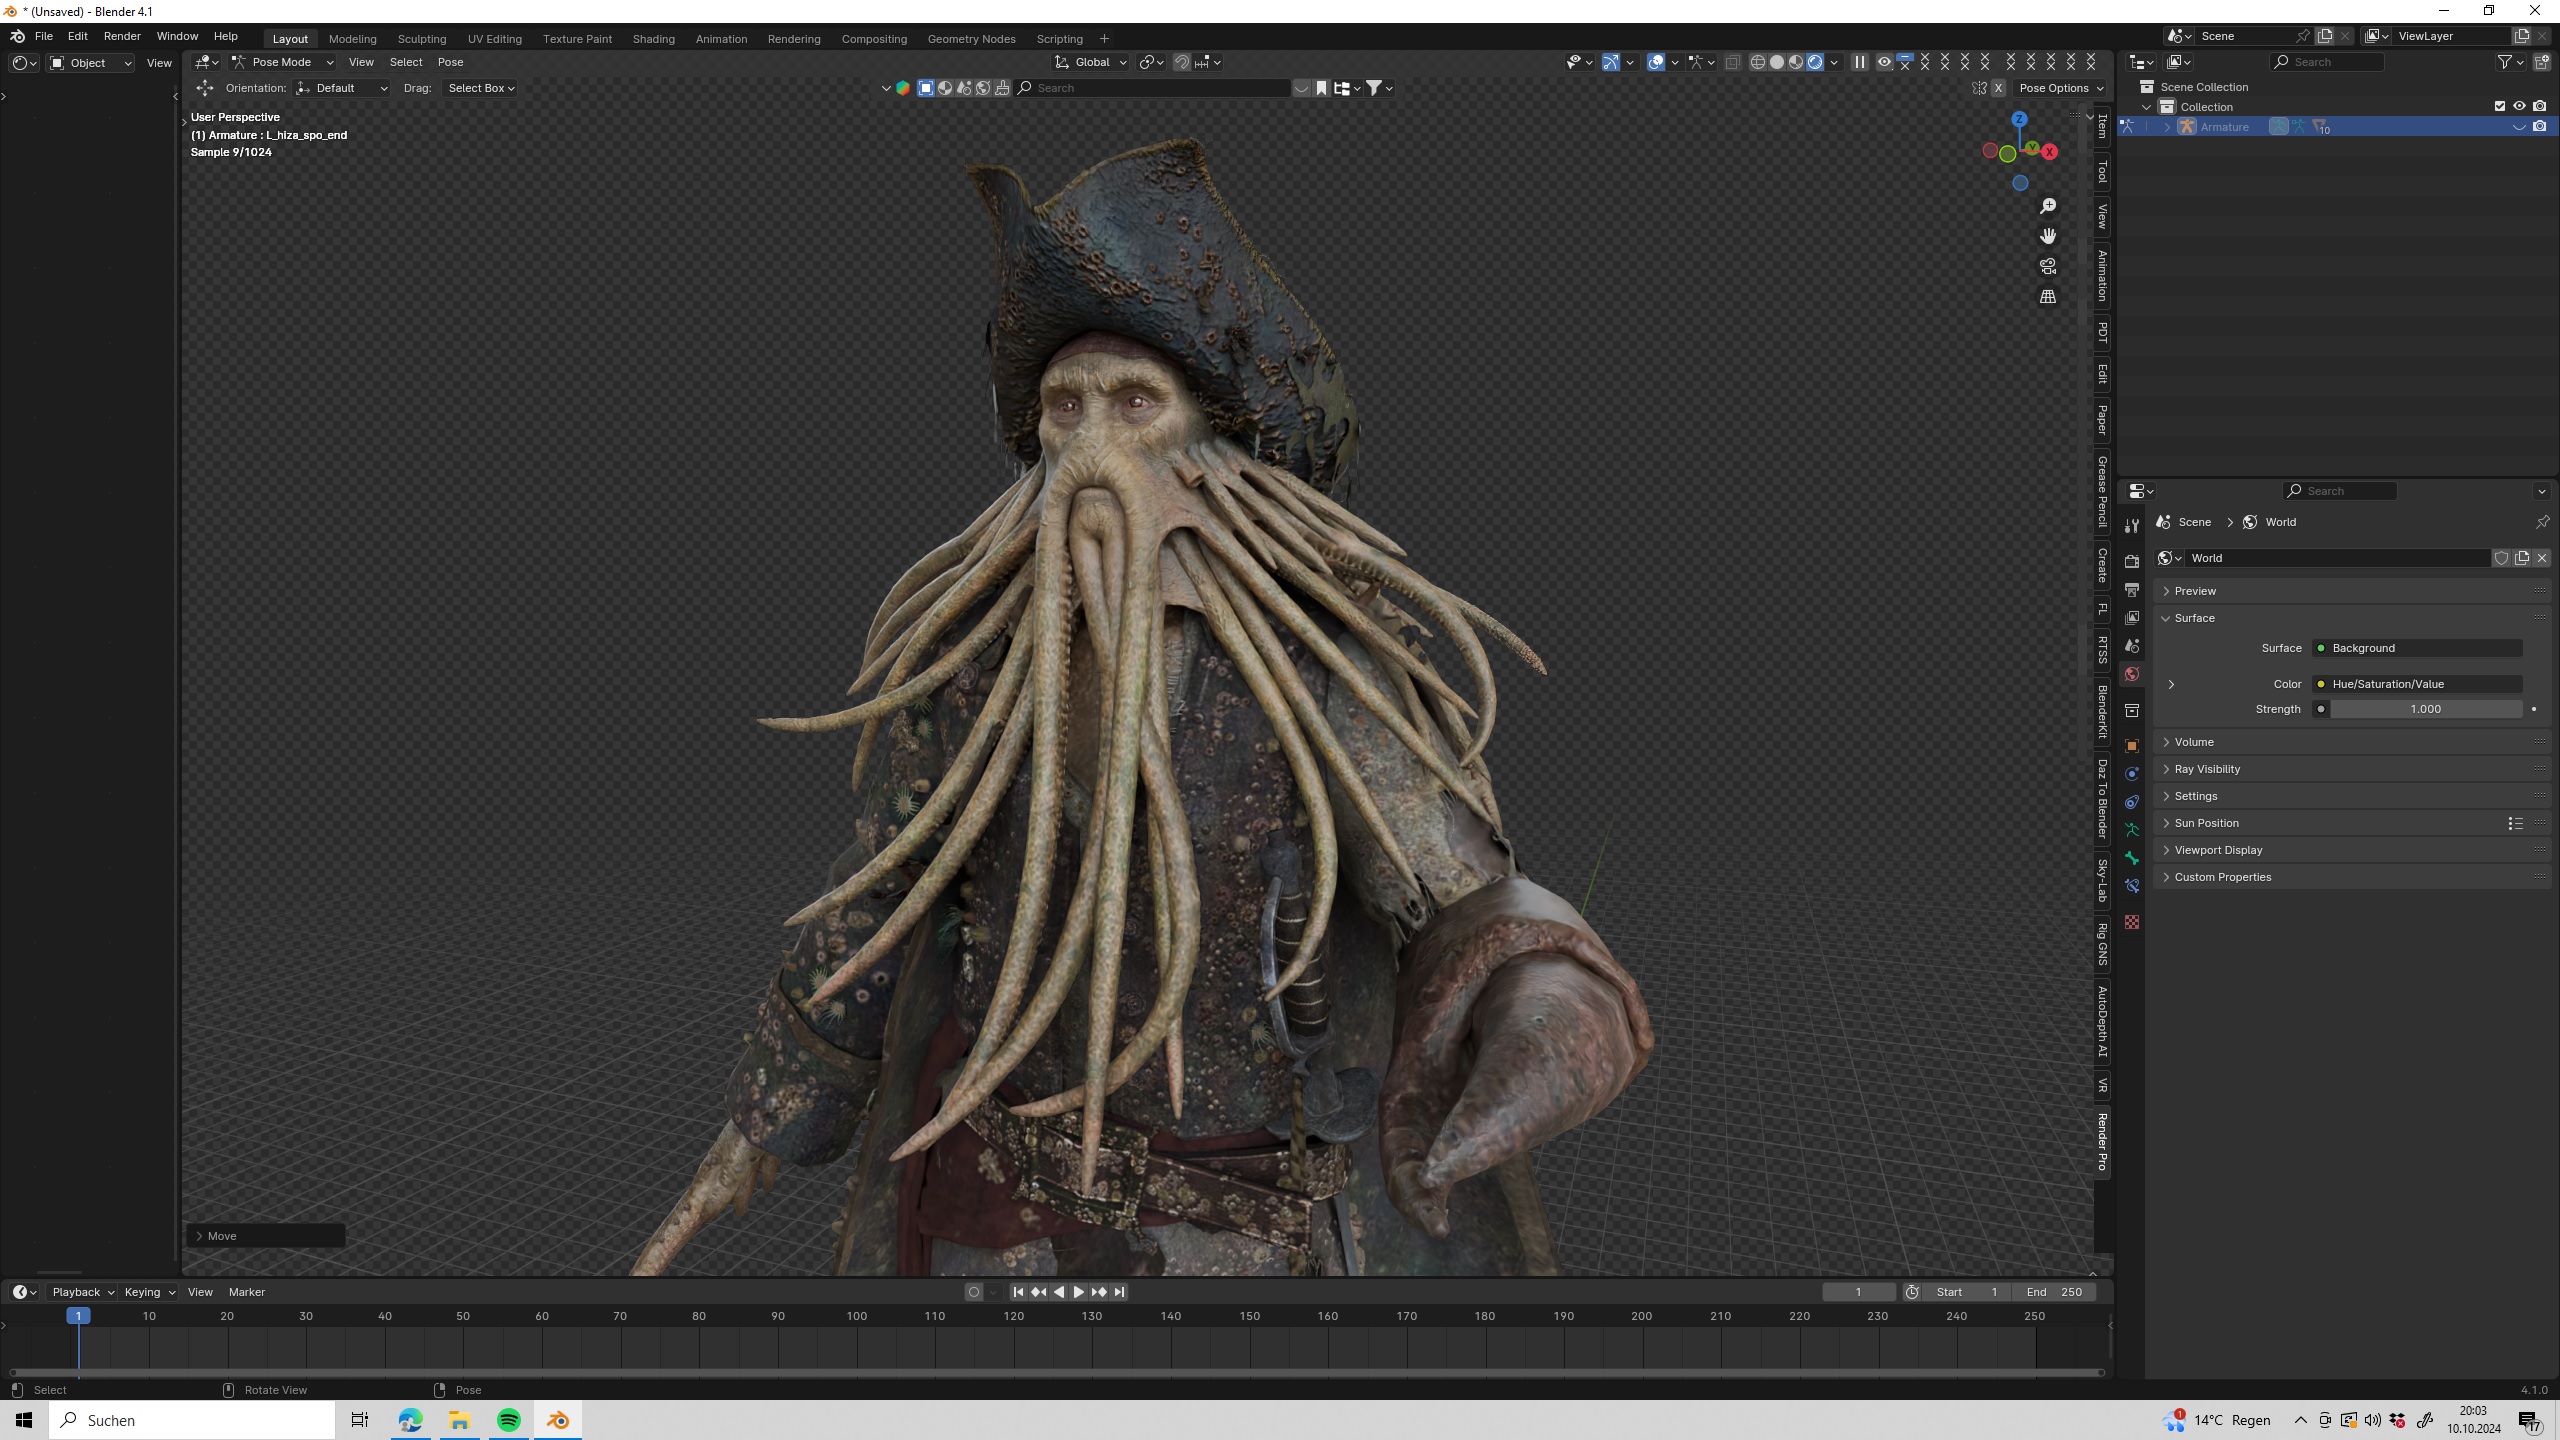Open the Pose Mode dropdown
The width and height of the screenshot is (2560, 1440).
click(x=282, y=62)
